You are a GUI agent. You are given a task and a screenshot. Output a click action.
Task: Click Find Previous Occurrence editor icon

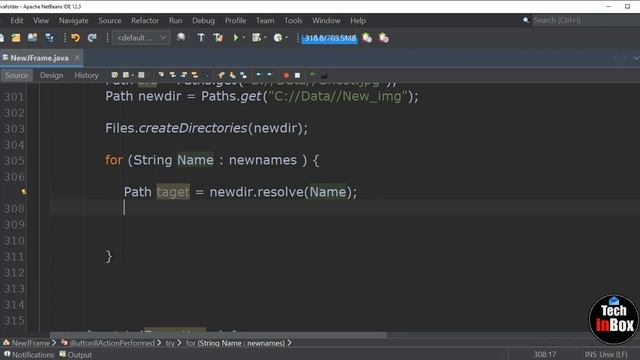coord(172,75)
